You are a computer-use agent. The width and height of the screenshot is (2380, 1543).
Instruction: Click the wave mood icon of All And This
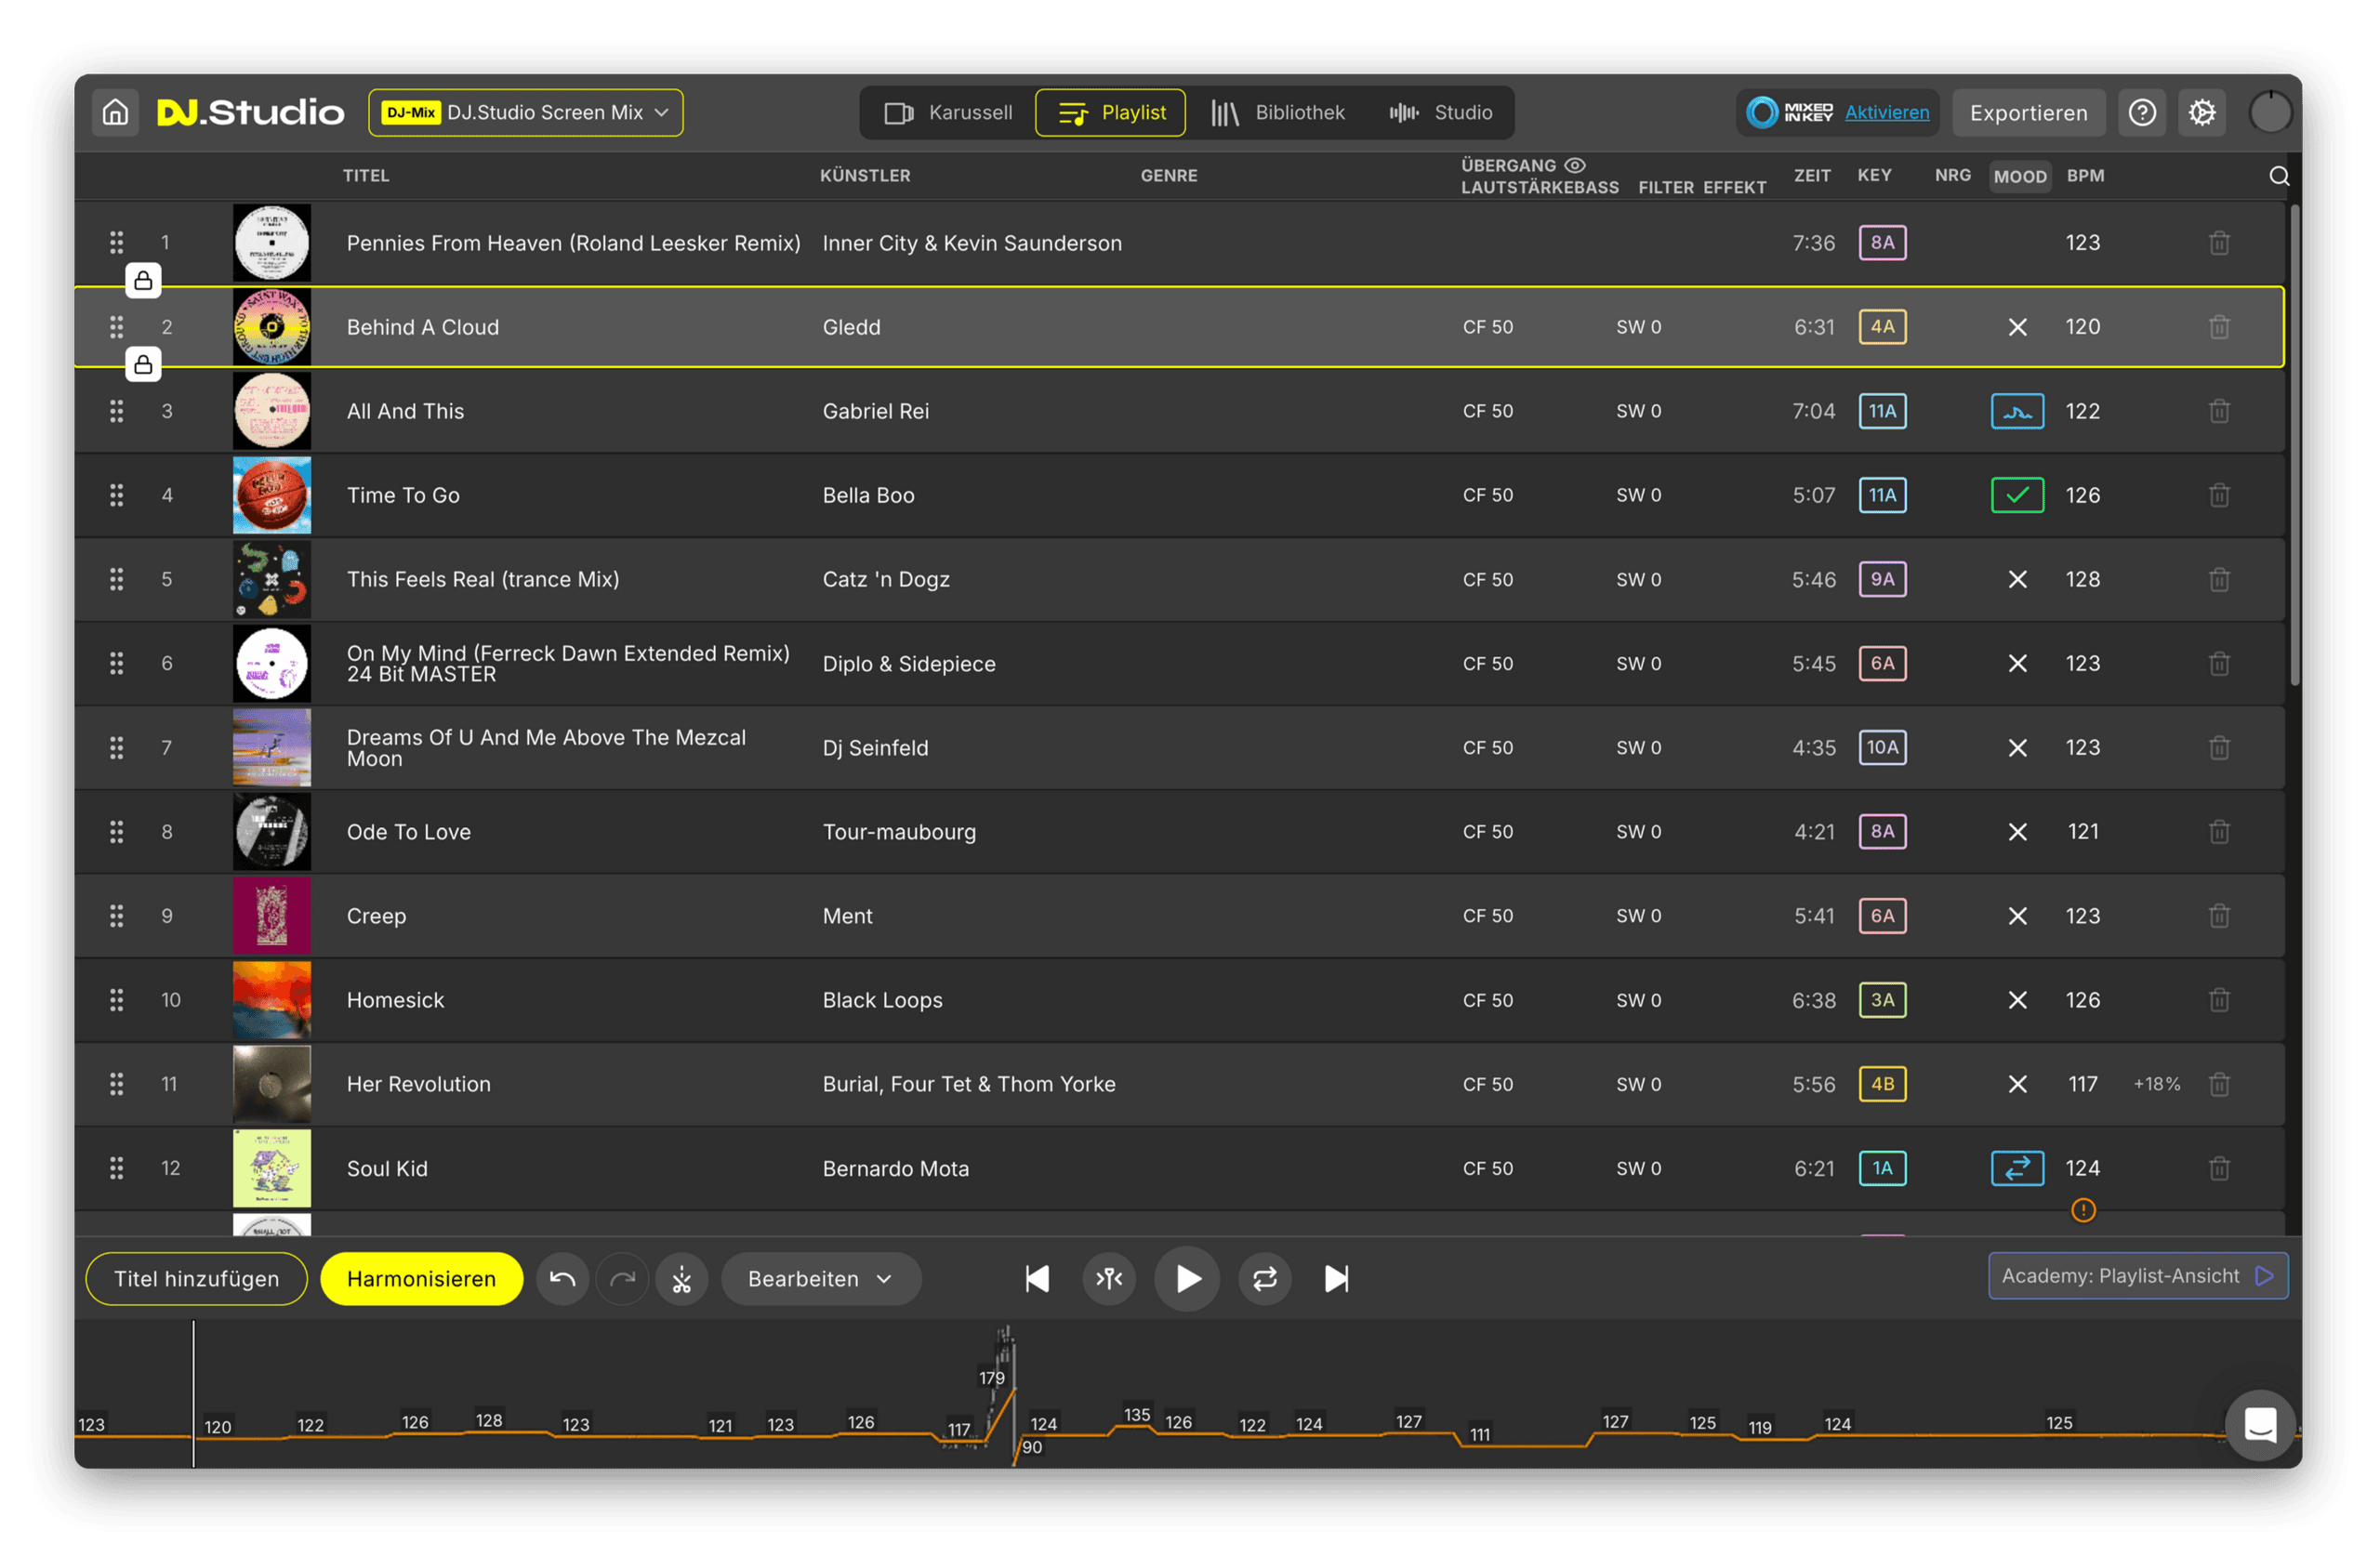click(2017, 411)
